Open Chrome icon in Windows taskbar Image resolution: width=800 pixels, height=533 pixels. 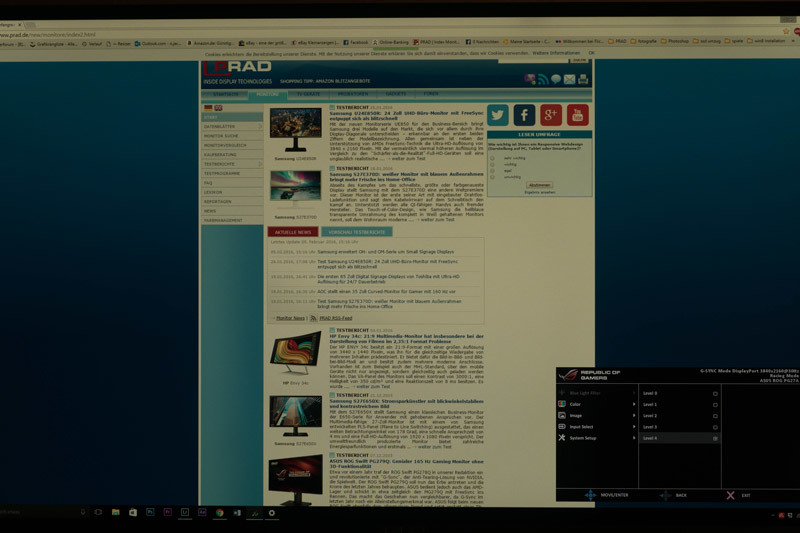click(x=219, y=513)
